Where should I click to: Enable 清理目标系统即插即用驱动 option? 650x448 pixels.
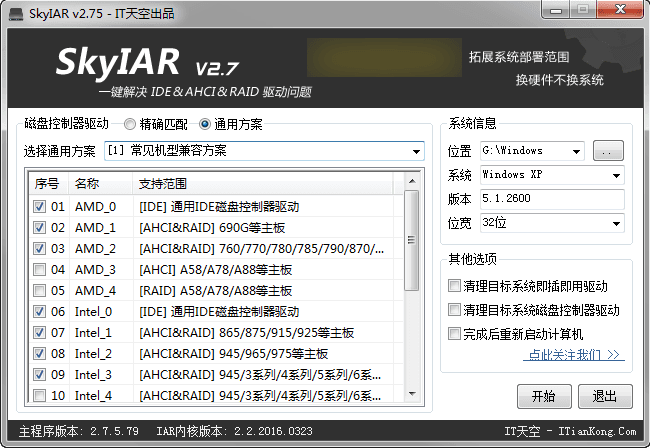pos(454,286)
